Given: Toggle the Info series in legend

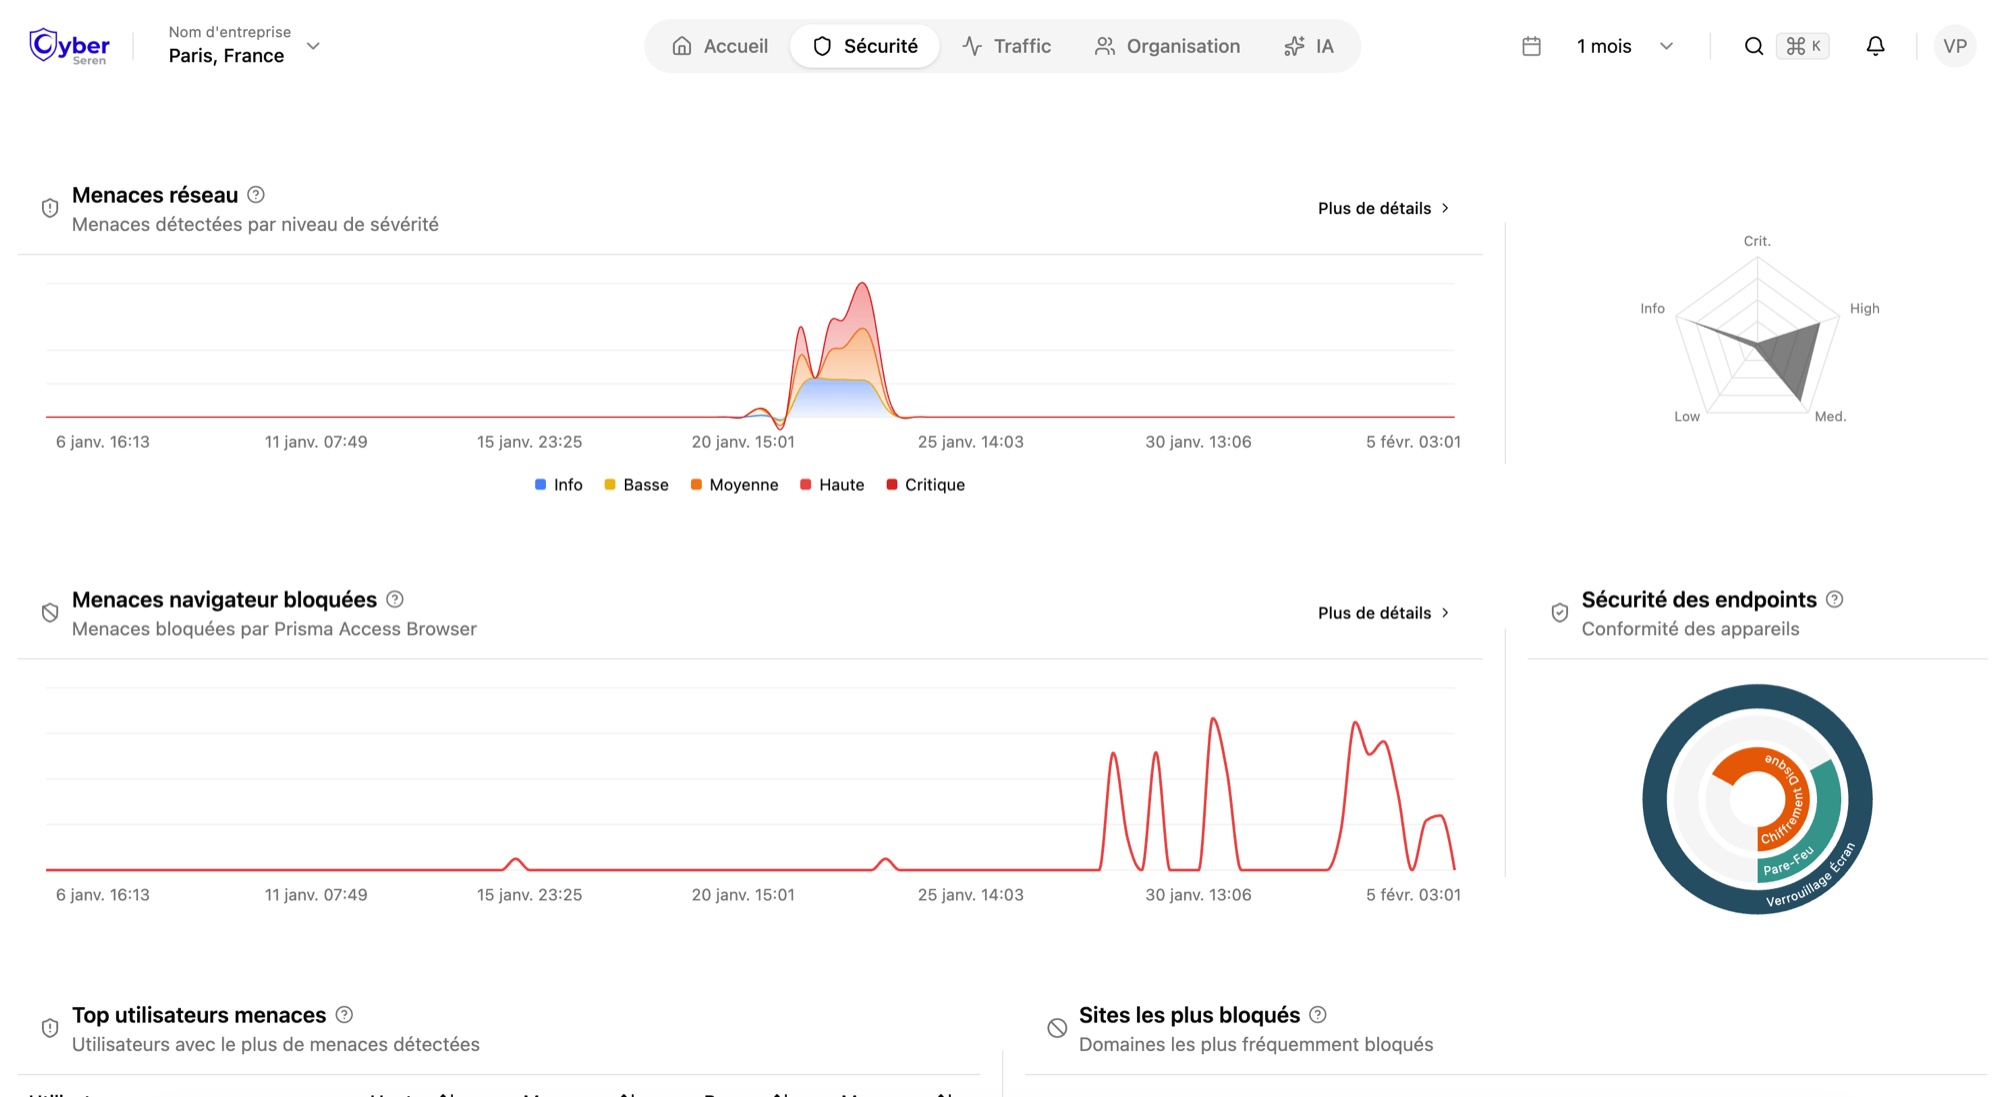Looking at the screenshot, I should (x=559, y=485).
